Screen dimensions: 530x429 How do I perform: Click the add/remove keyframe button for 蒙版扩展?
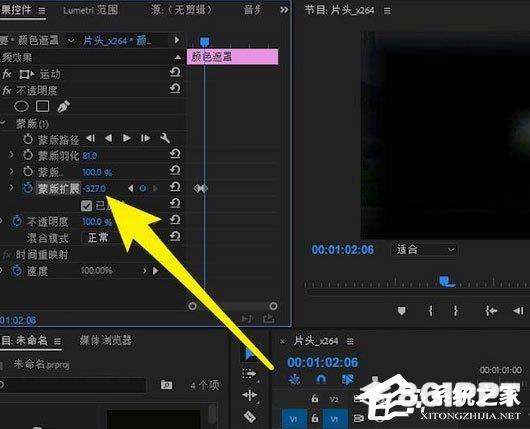(143, 188)
